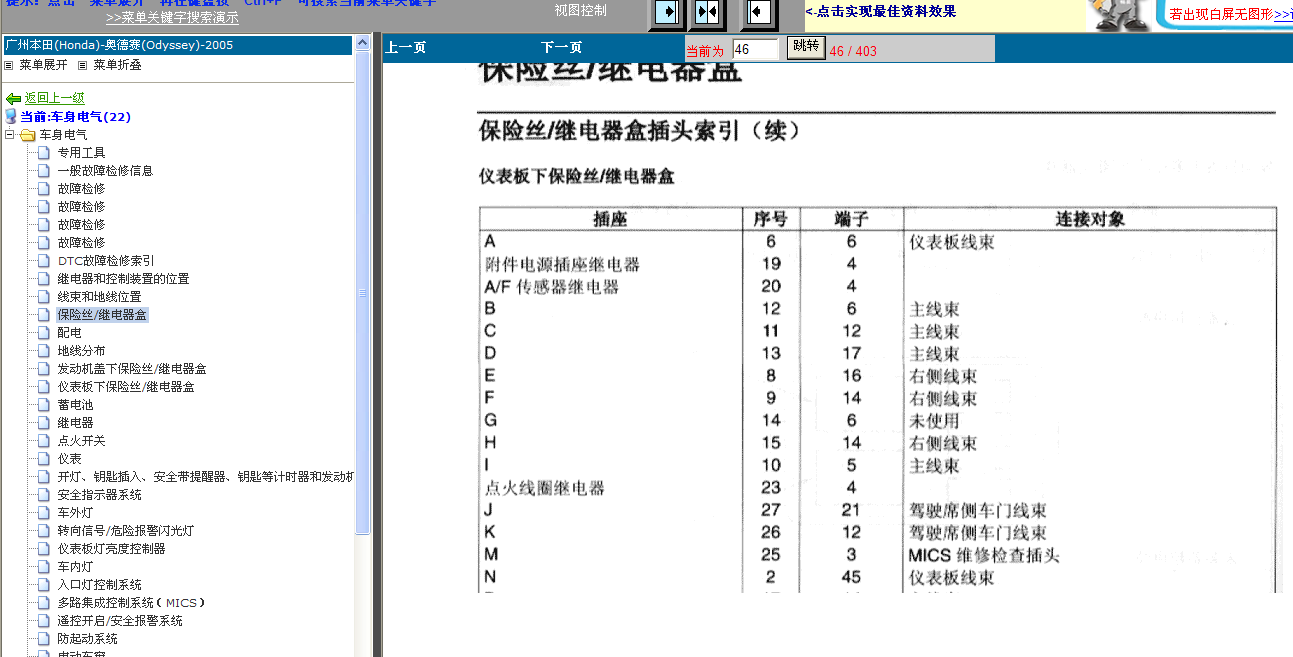
Task: Click the document icon beside 防起动系统
Action: coord(43,639)
